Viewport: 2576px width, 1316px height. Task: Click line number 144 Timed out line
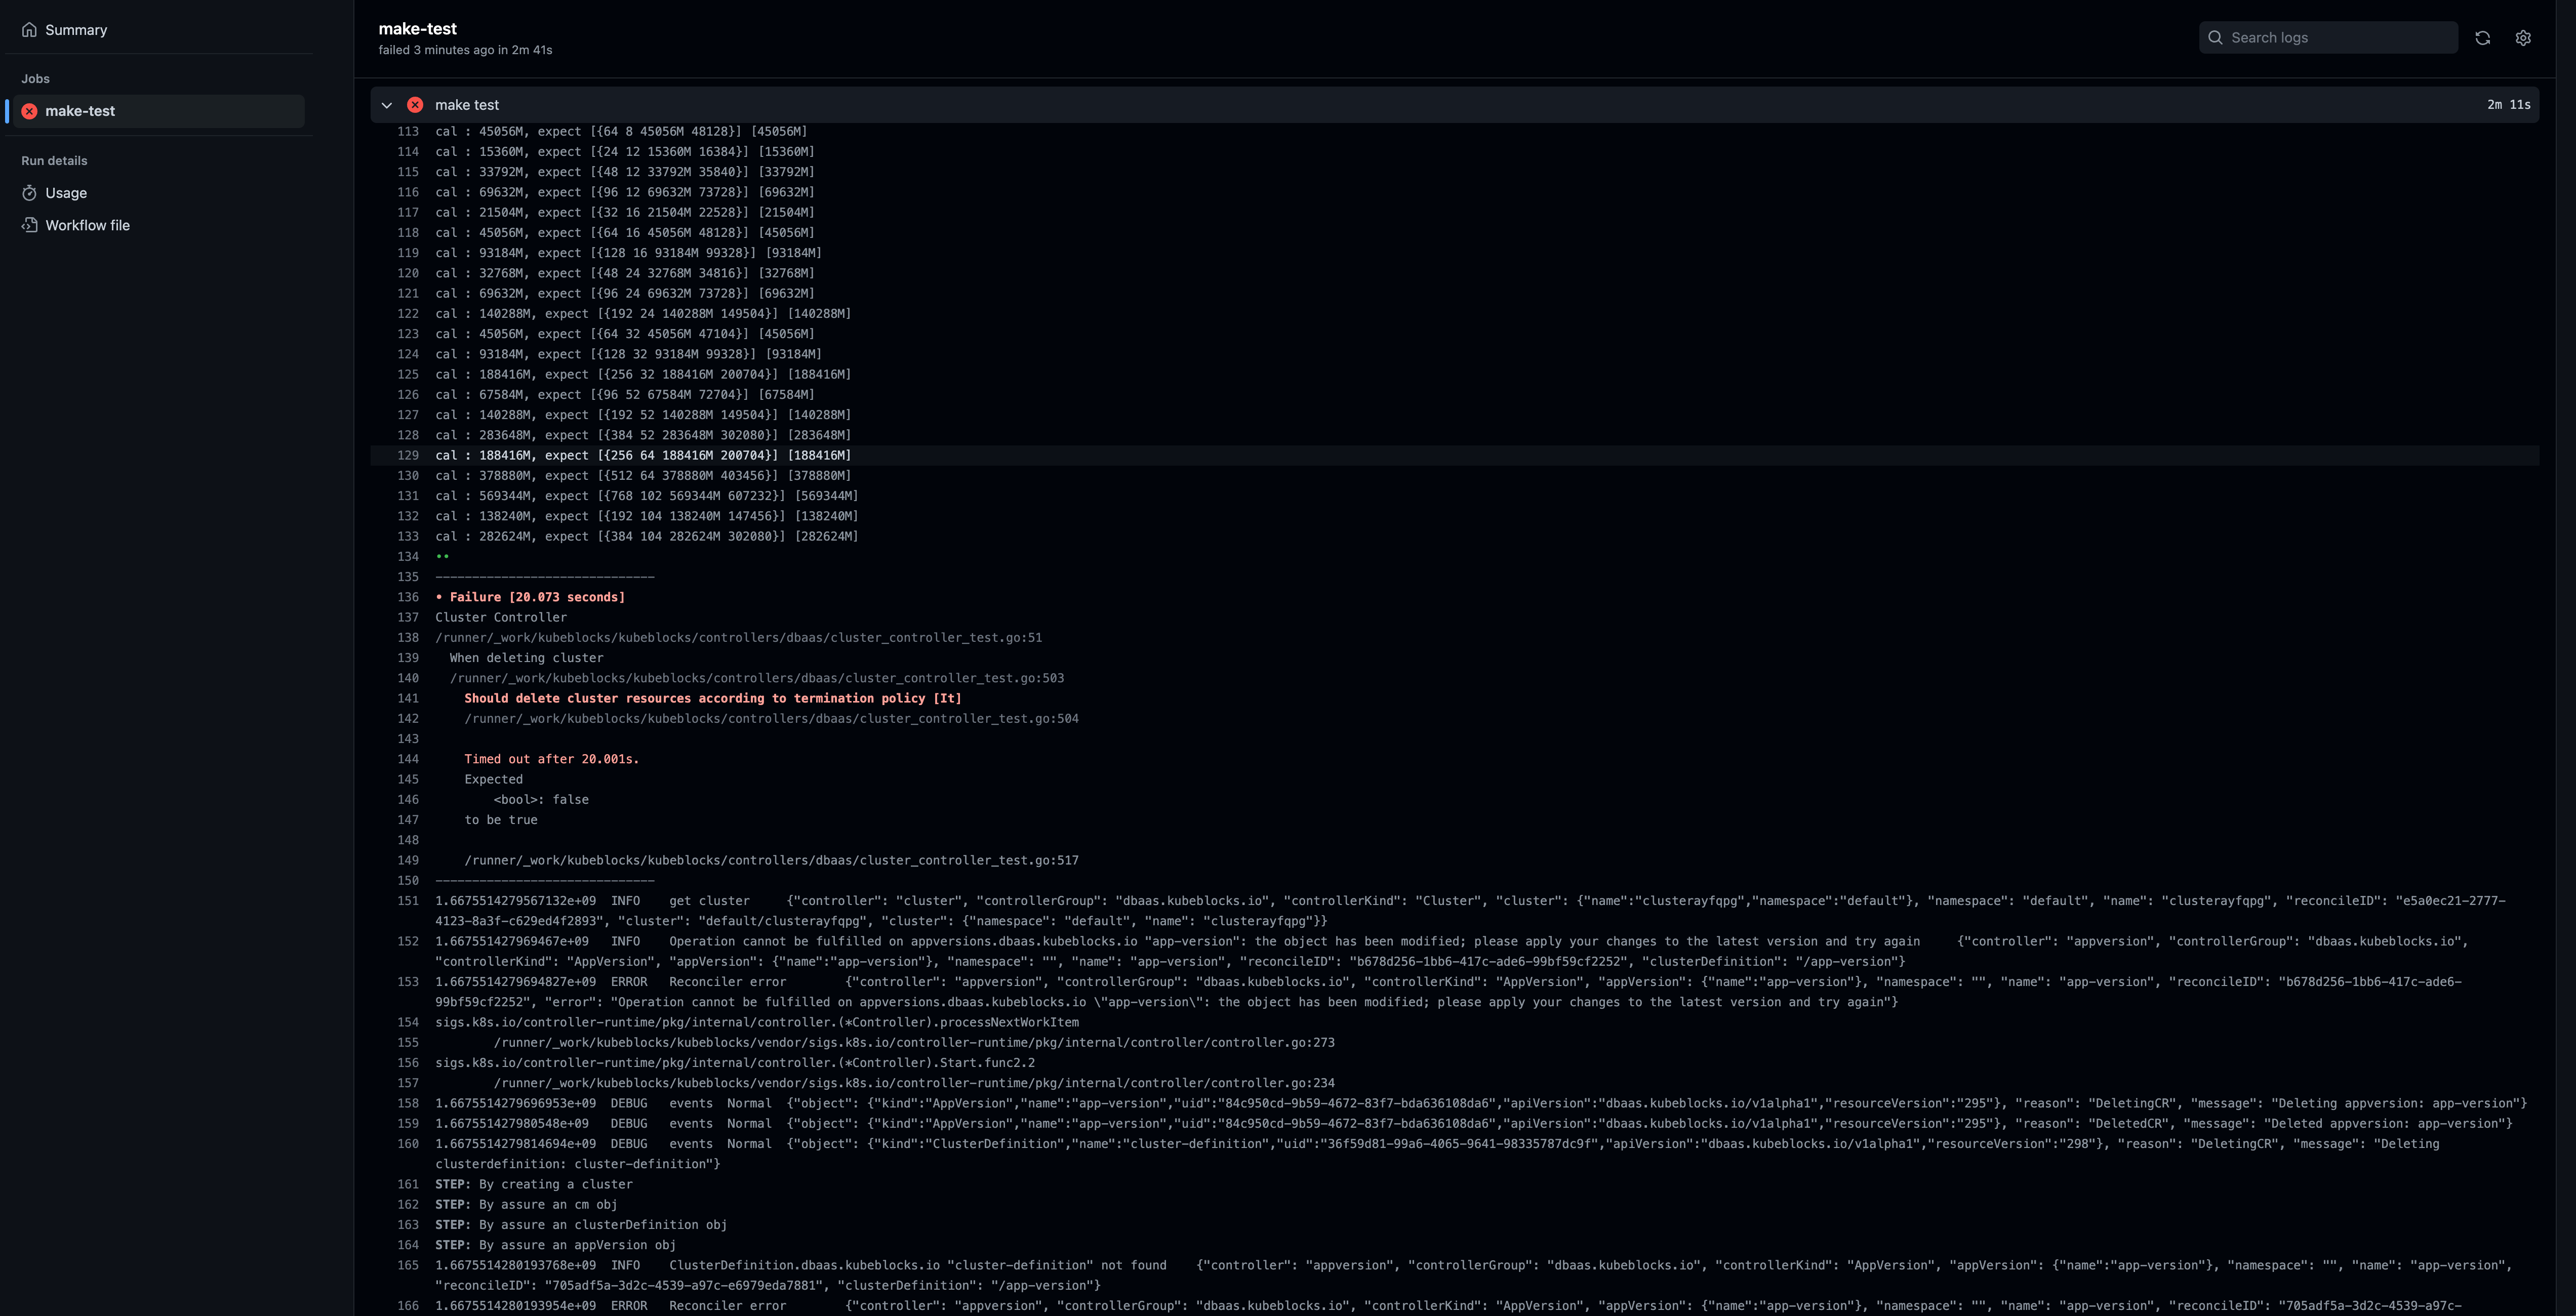[408, 759]
